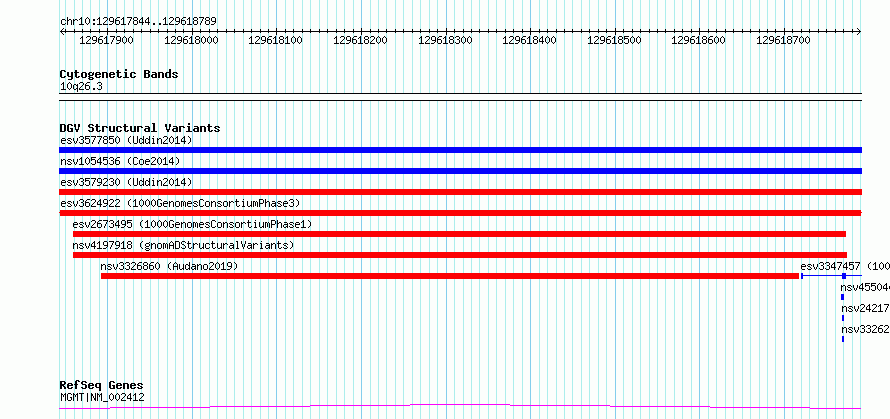Click the blue marker under nsv33262 label
Viewport: 890px width, 419px height.
click(843, 339)
